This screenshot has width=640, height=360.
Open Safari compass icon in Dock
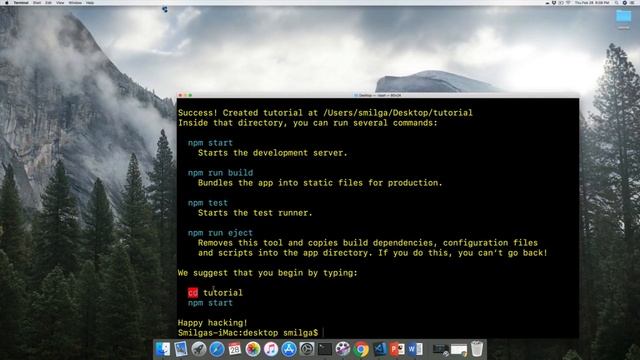point(217,349)
